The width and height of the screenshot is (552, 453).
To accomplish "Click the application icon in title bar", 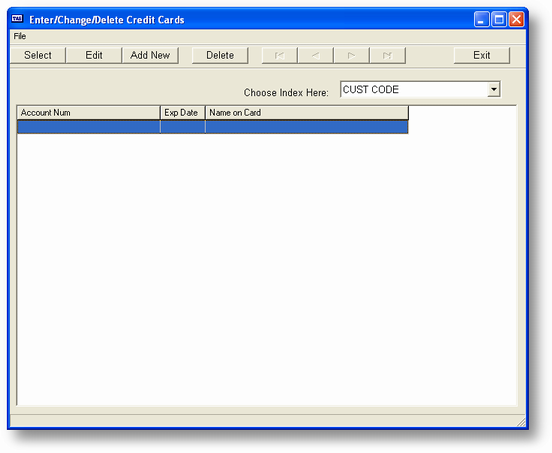I will (x=17, y=19).
